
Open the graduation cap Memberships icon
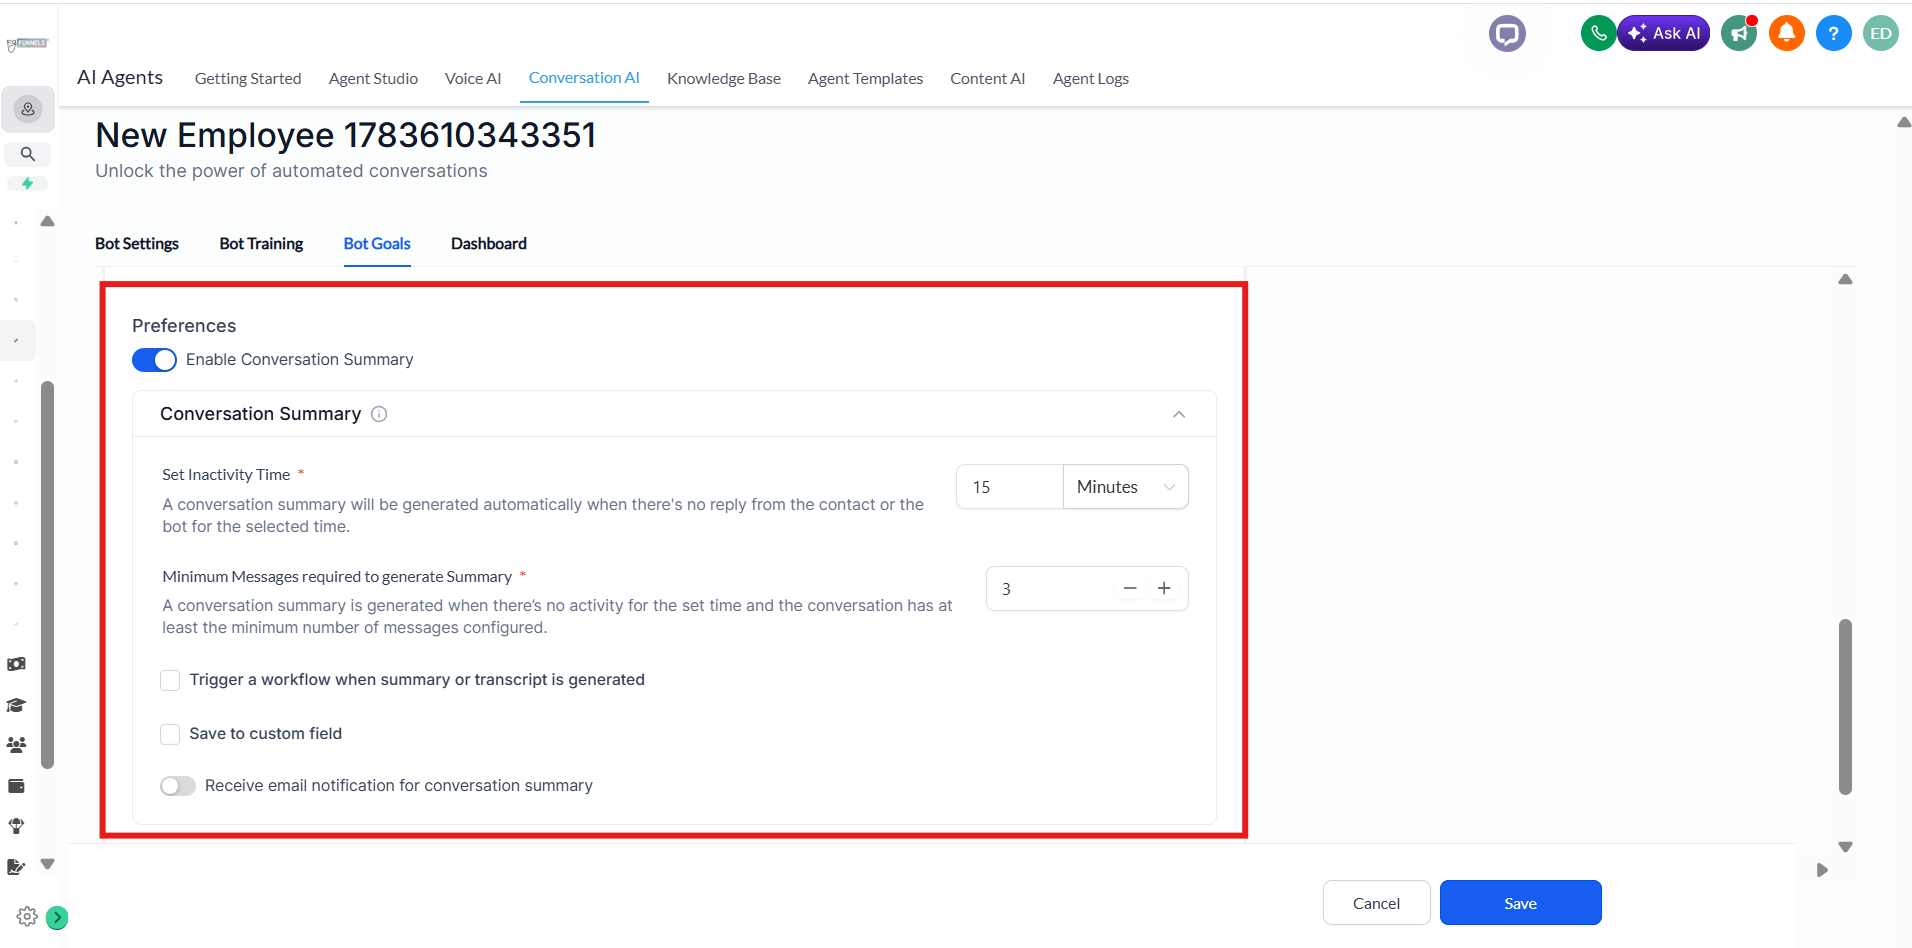pos(16,705)
